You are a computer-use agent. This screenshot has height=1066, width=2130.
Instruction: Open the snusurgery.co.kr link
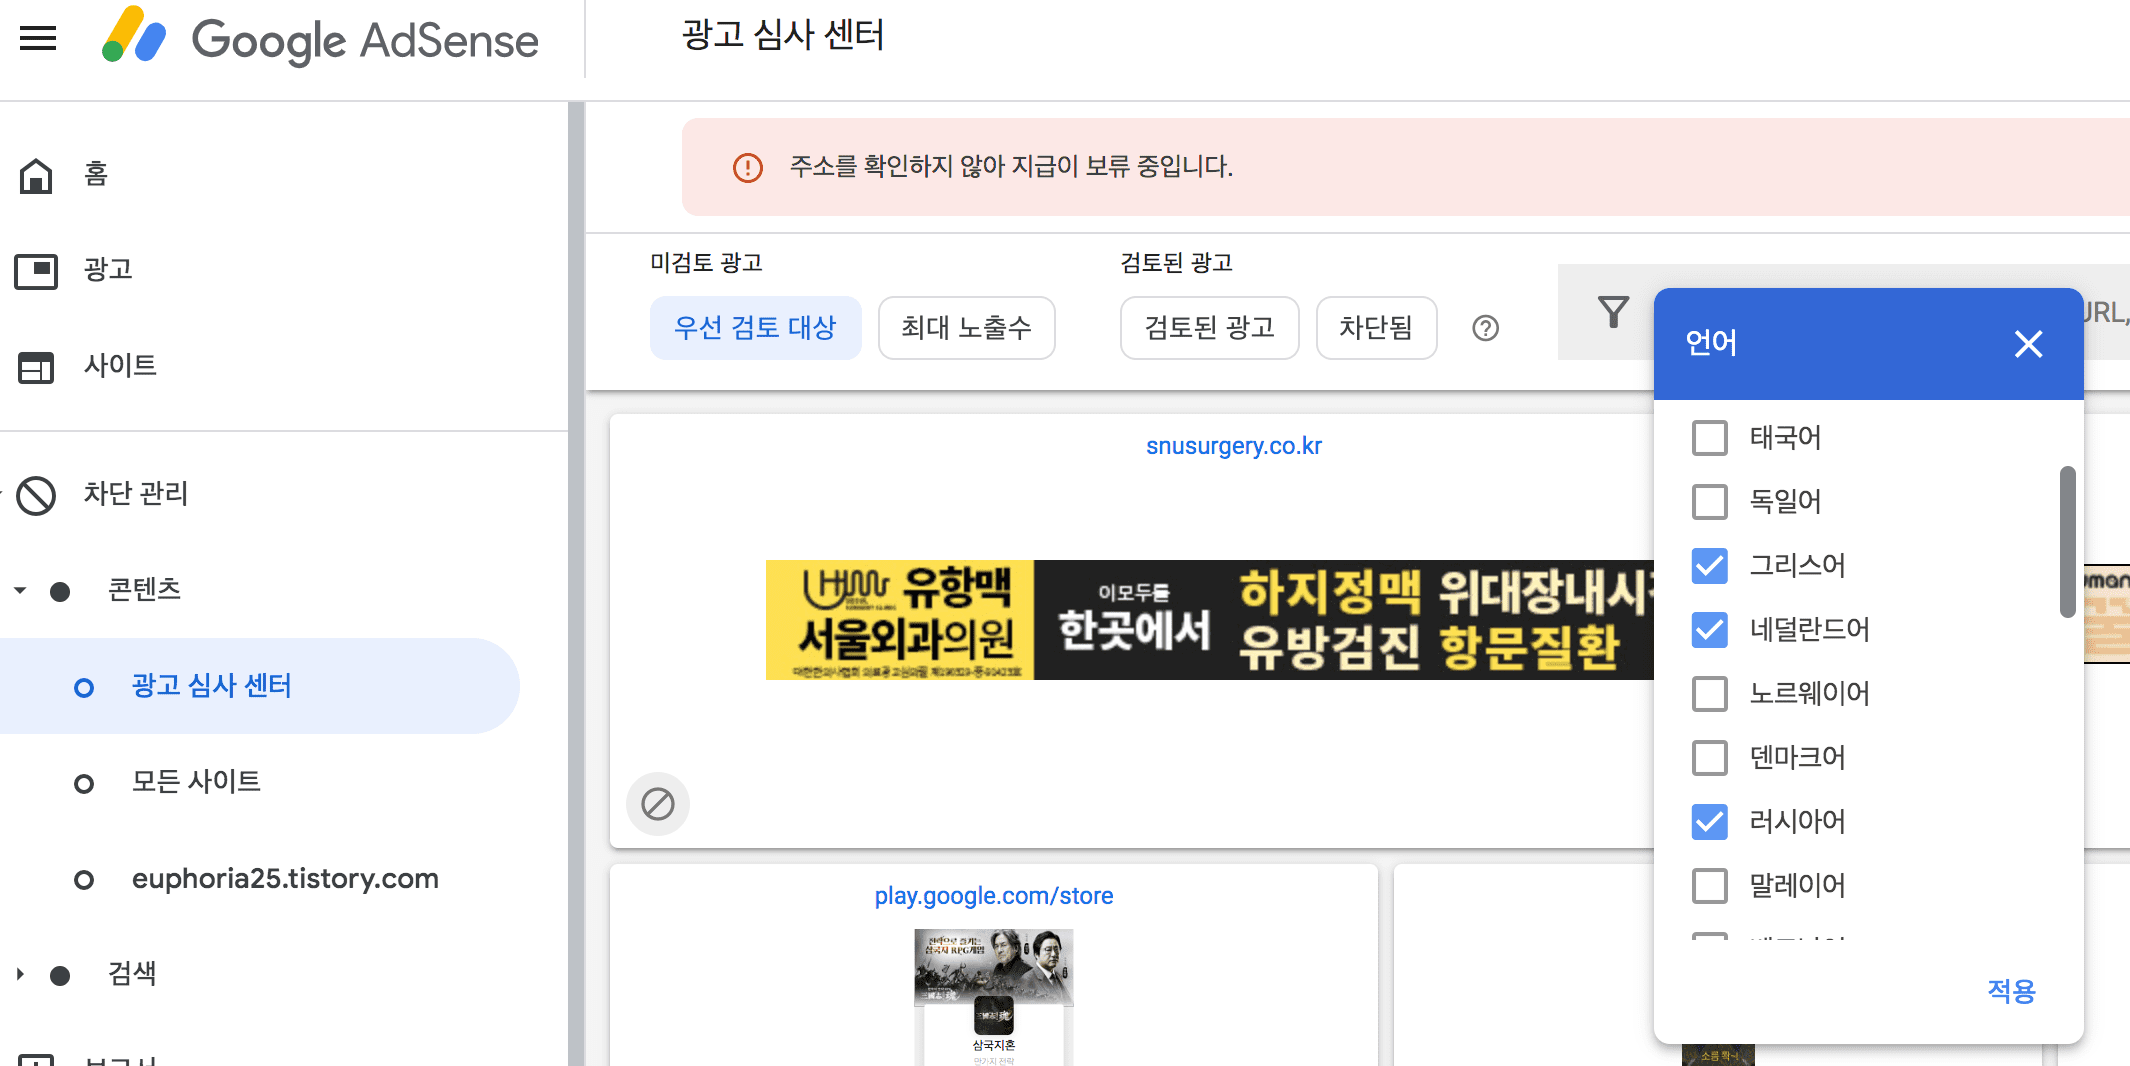1233,446
